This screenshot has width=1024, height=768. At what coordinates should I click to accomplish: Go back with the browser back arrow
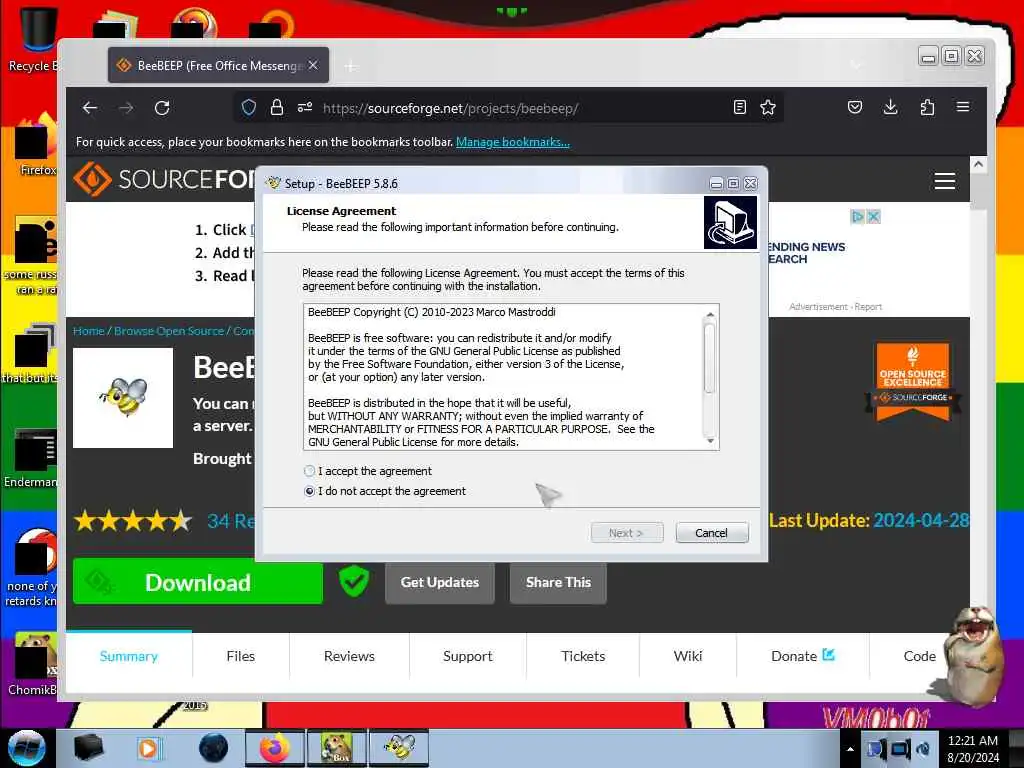[90, 108]
